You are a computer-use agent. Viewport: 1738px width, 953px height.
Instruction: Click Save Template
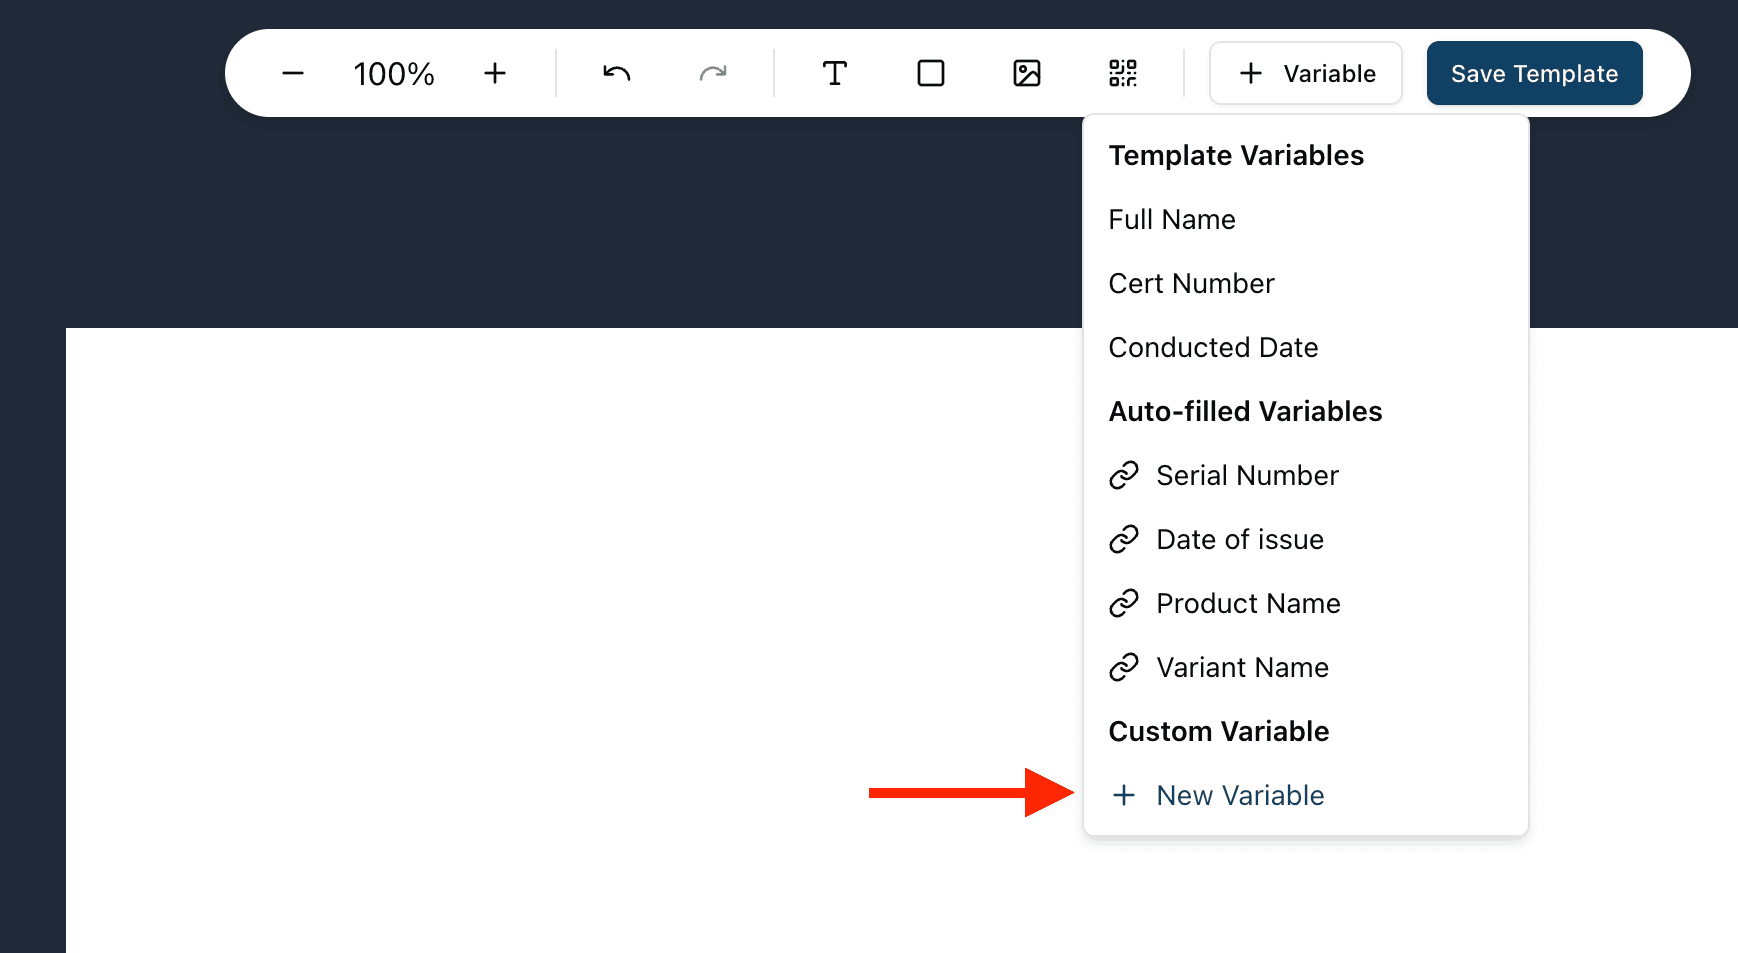point(1534,72)
